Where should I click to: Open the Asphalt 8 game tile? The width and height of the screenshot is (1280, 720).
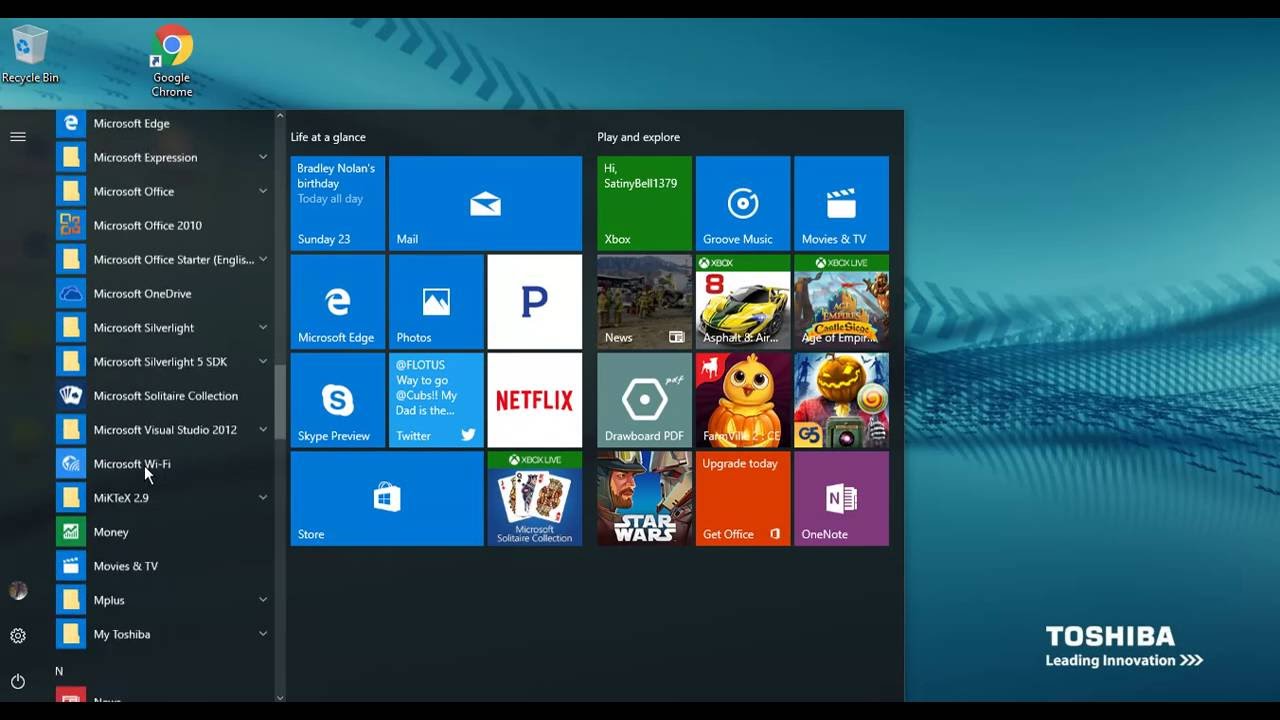point(743,301)
